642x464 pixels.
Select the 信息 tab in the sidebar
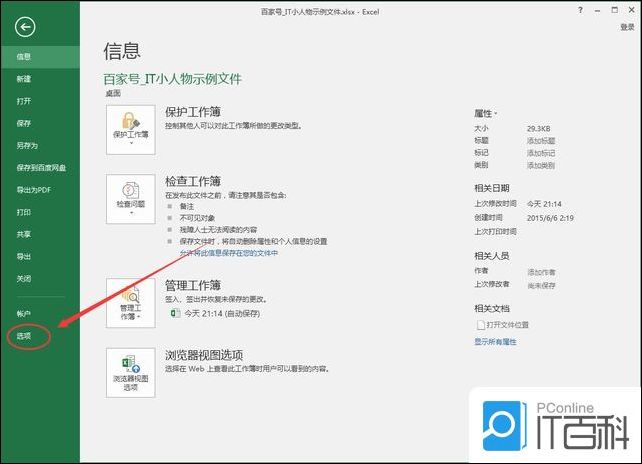click(x=40, y=57)
